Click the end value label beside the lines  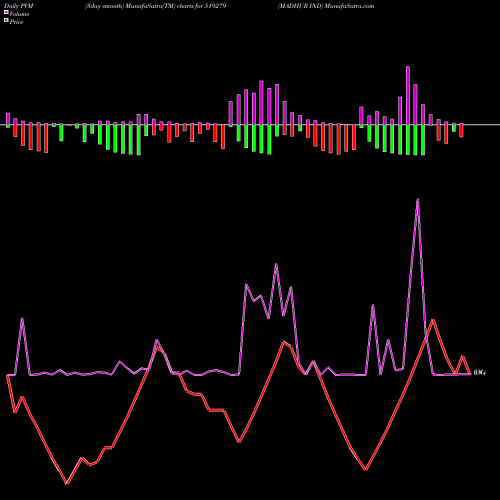(x=480, y=372)
